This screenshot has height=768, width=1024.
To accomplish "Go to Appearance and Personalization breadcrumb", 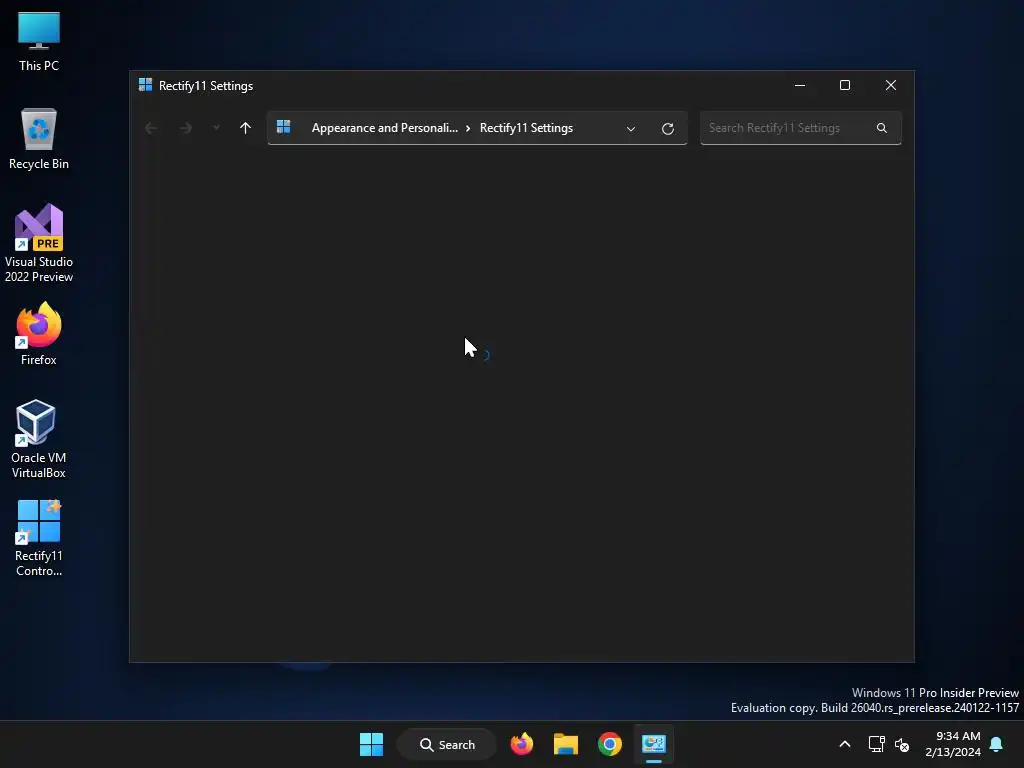I will pos(385,128).
